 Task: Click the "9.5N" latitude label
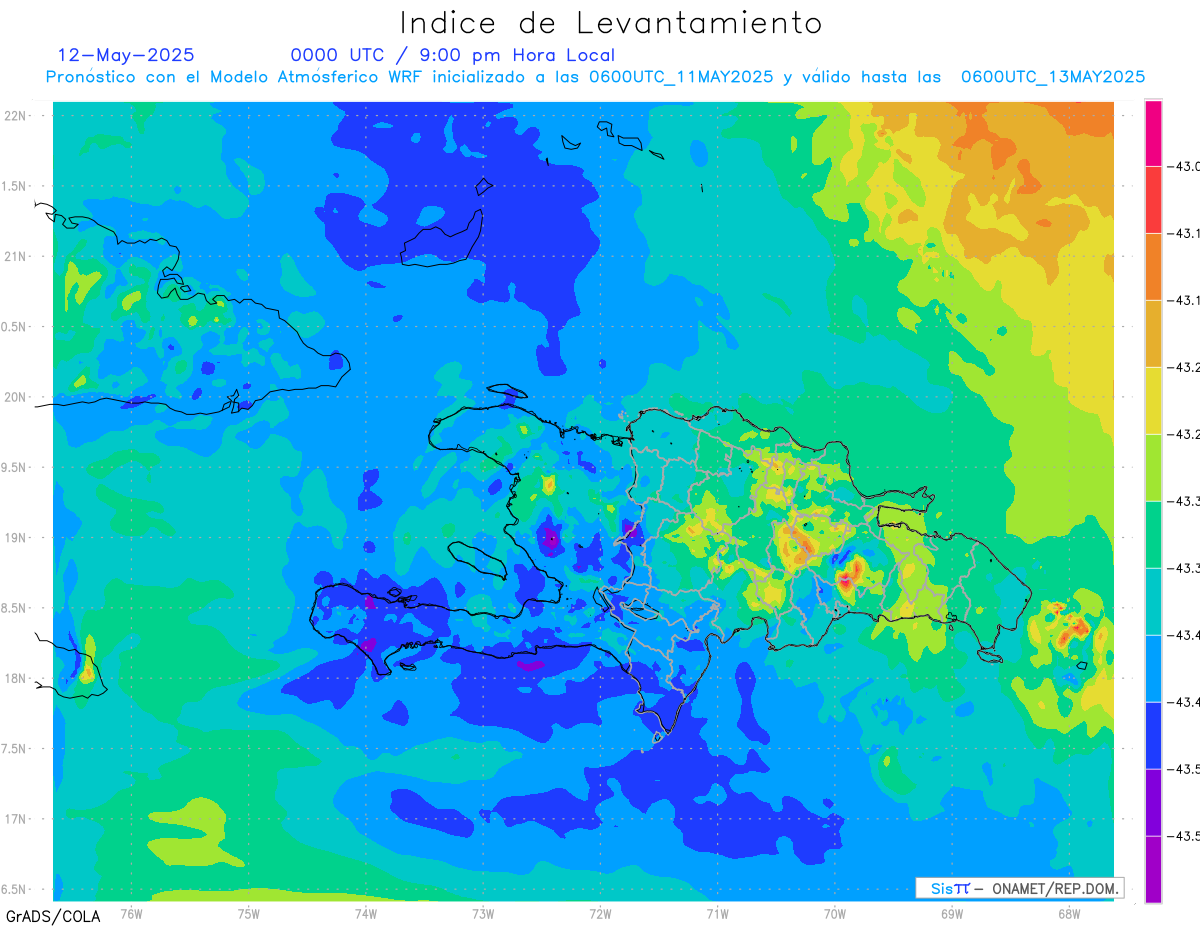[x=14, y=467]
